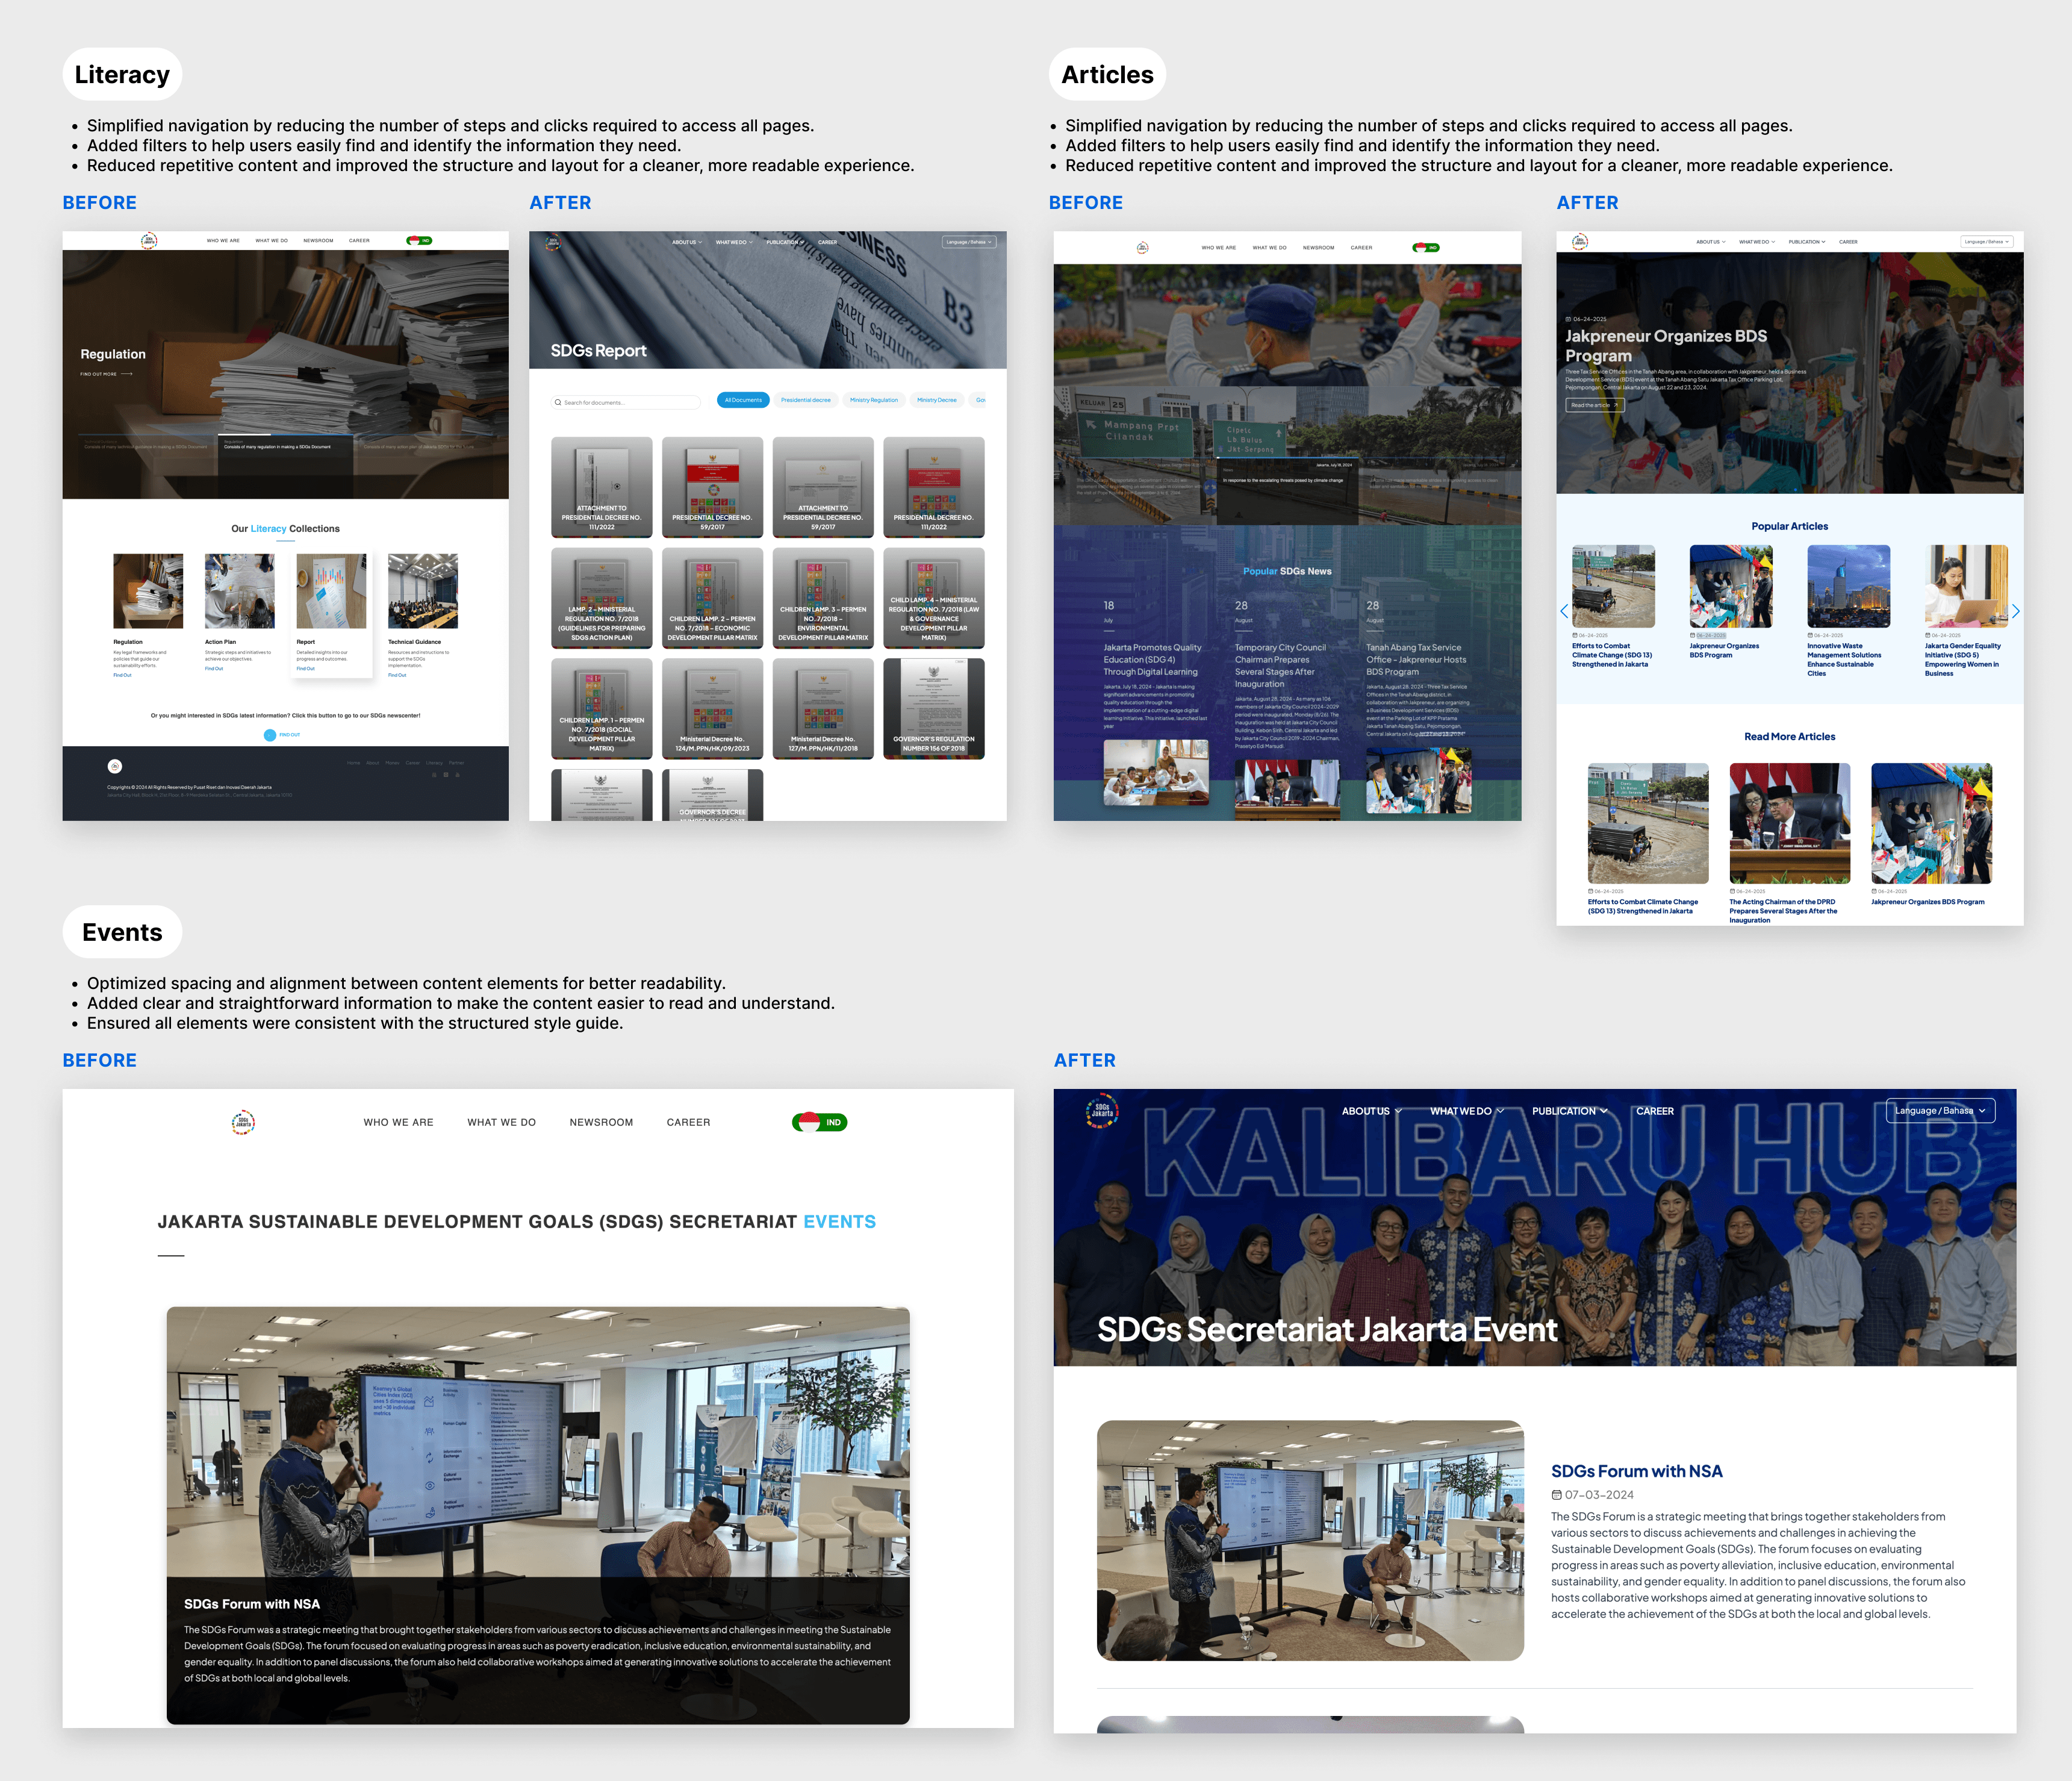The height and width of the screenshot is (1781, 2072).
Task: Toggle IND language switch in Literacy Before header
Action: 419,241
